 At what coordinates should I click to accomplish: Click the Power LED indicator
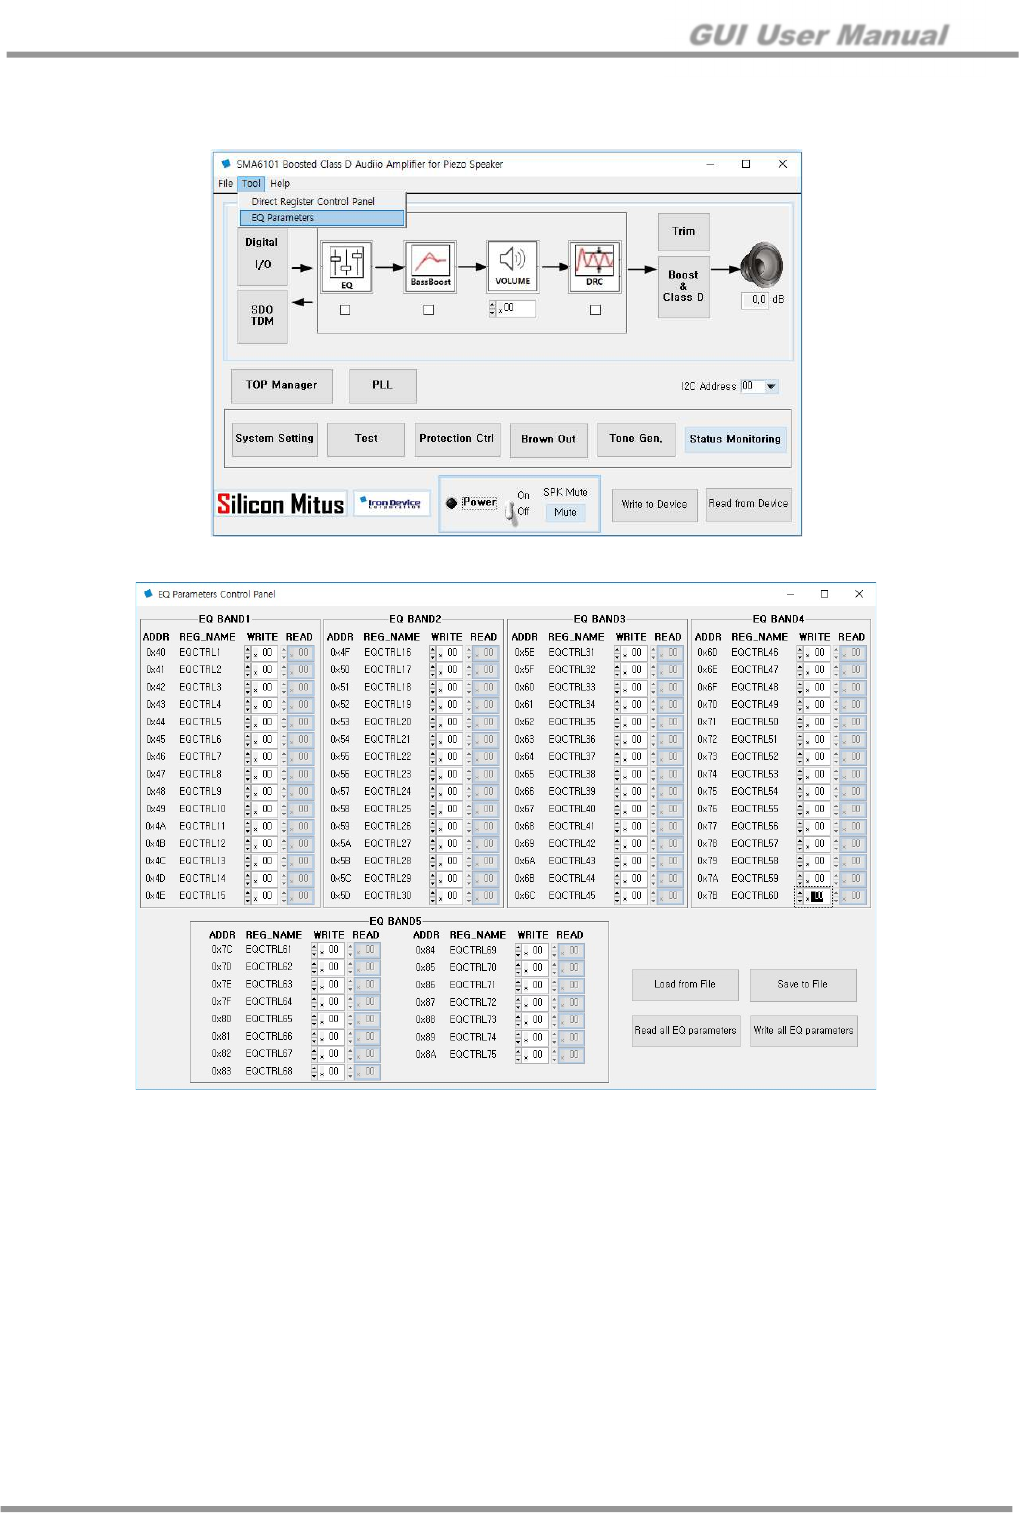coord(451,503)
